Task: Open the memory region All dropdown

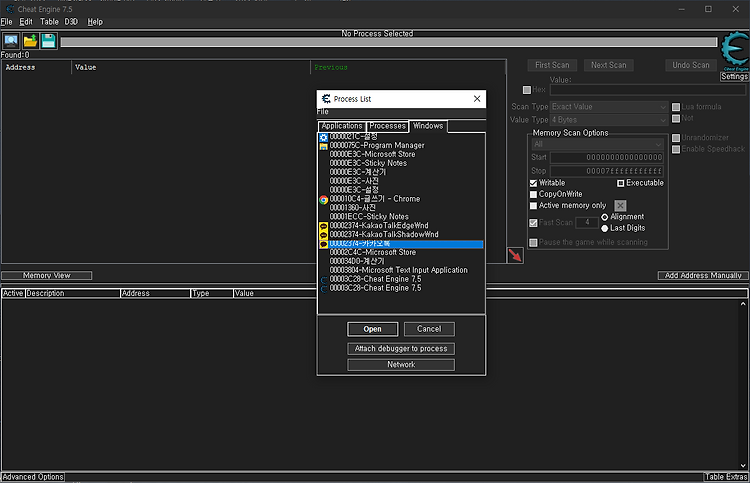Action: coord(597,144)
